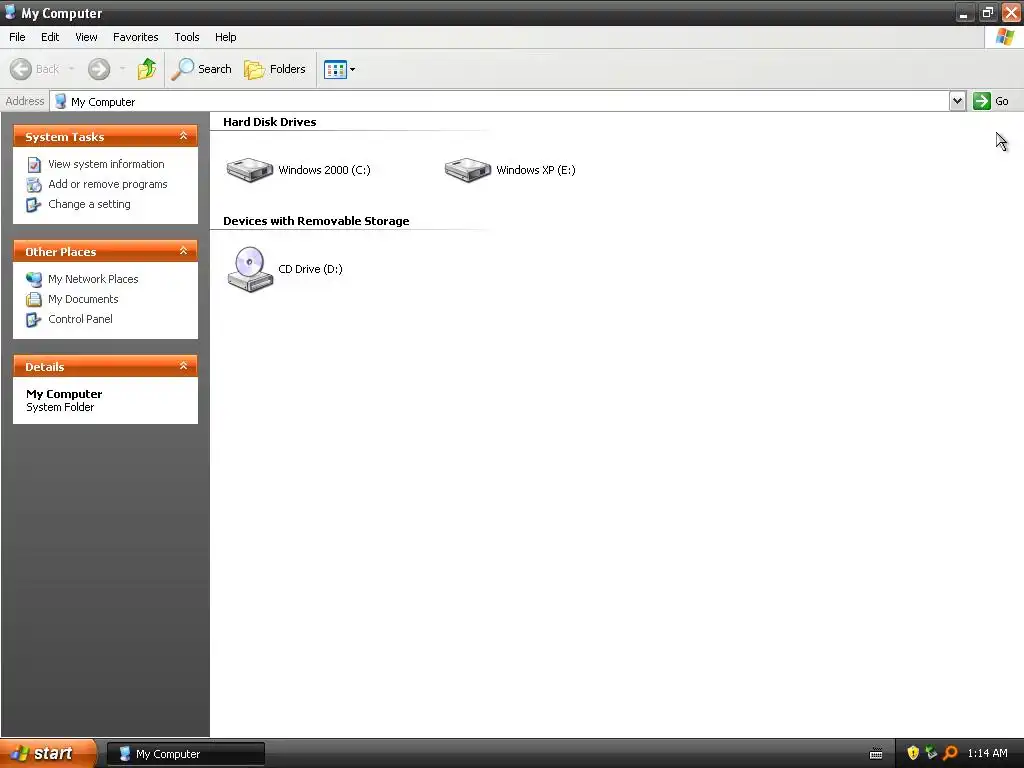
Task: Click the My Documents folder icon
Action: tap(34, 300)
